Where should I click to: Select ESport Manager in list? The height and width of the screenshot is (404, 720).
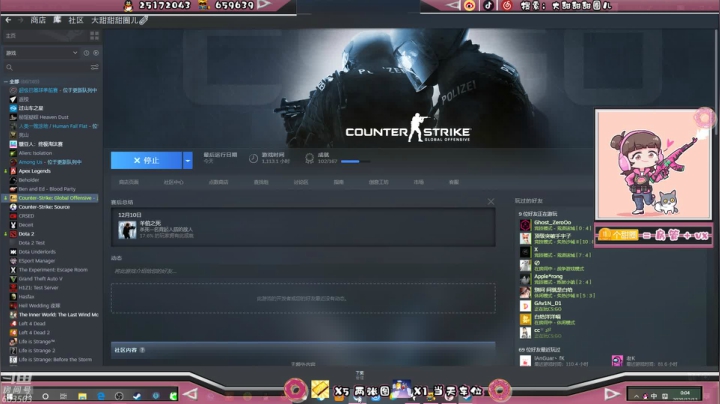37,261
